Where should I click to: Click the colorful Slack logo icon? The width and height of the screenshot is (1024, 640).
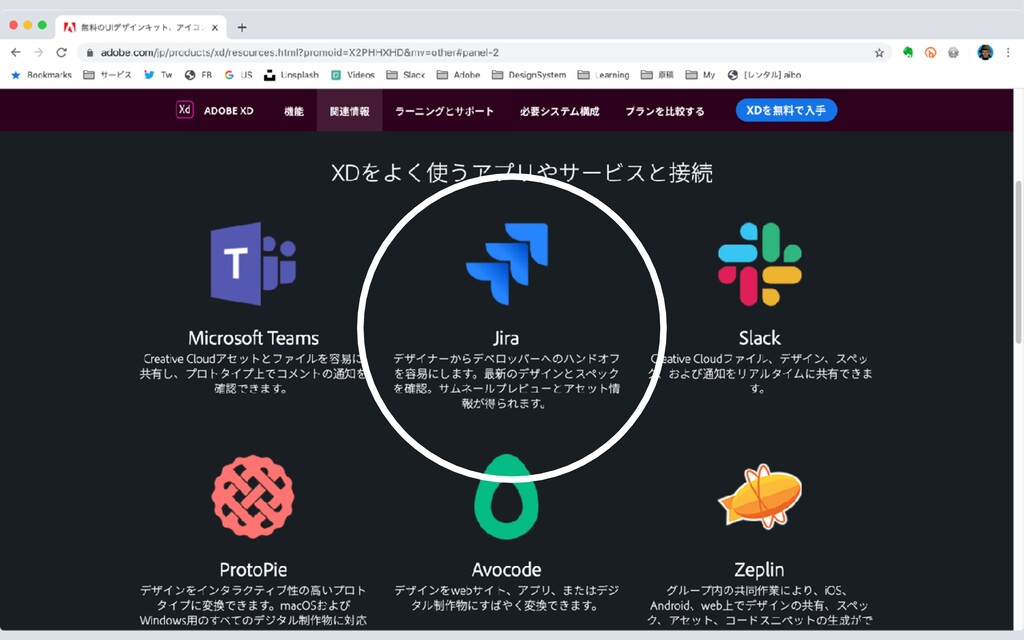[760, 264]
